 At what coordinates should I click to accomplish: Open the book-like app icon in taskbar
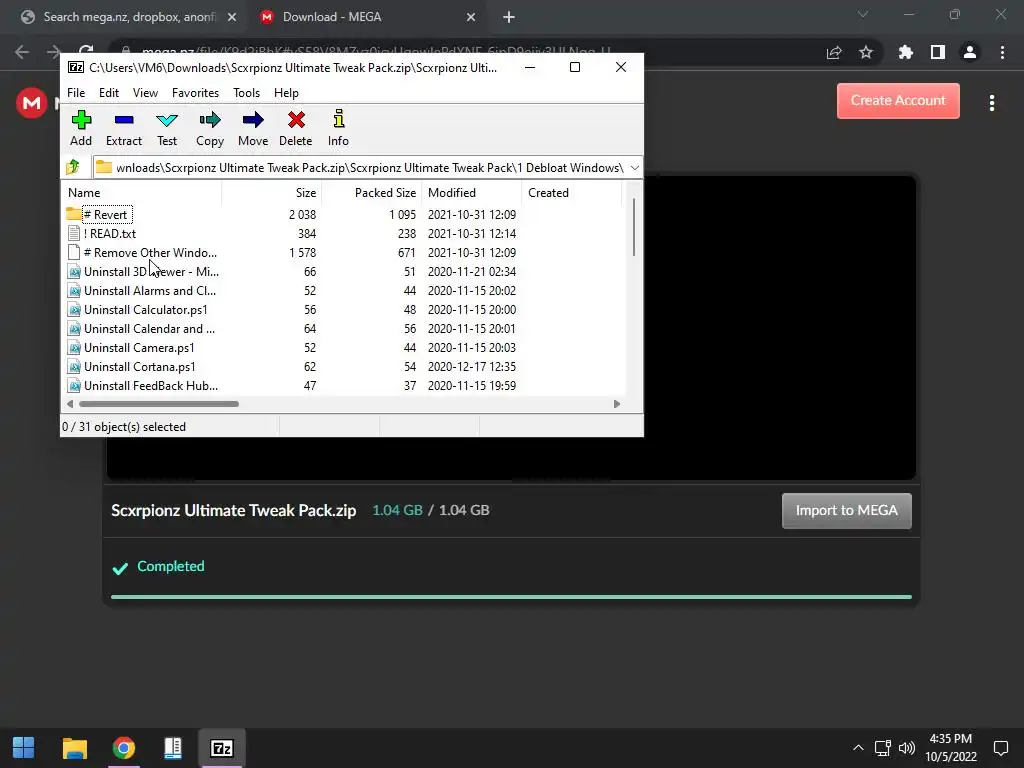point(172,748)
